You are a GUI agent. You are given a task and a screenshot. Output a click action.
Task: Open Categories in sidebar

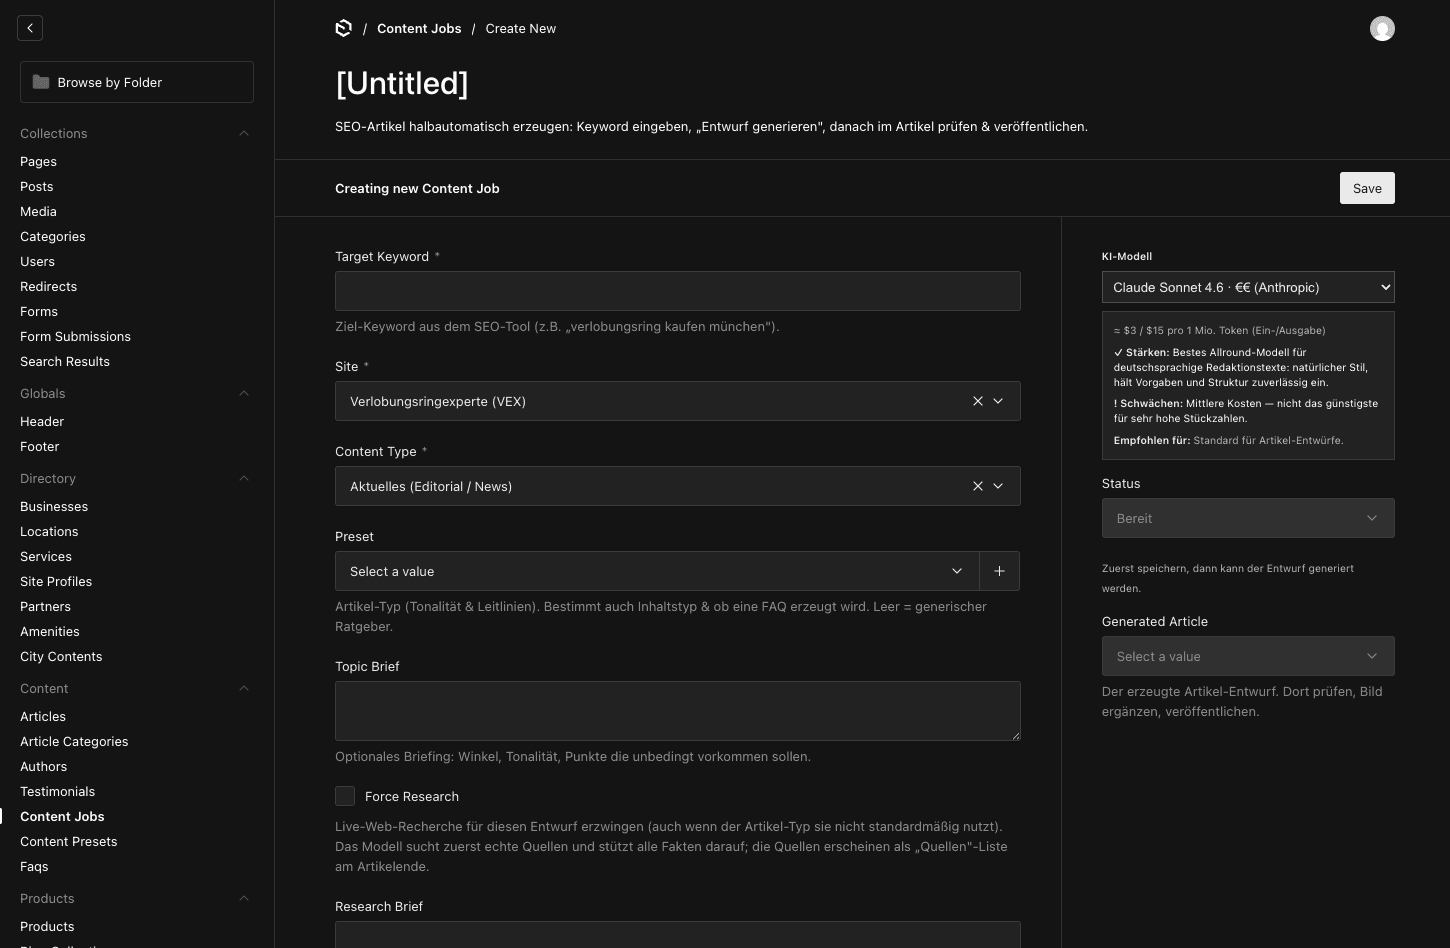[53, 236]
